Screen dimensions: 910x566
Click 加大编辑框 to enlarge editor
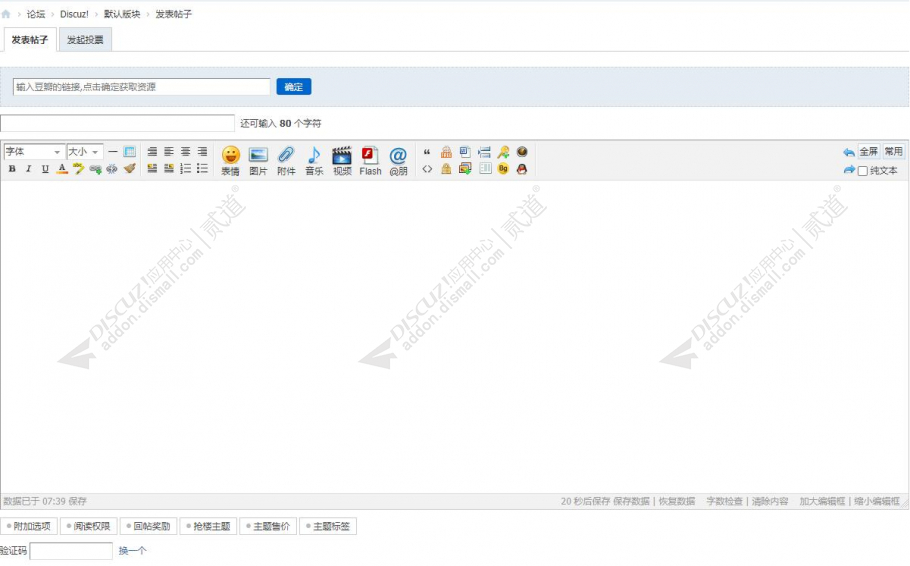822,502
